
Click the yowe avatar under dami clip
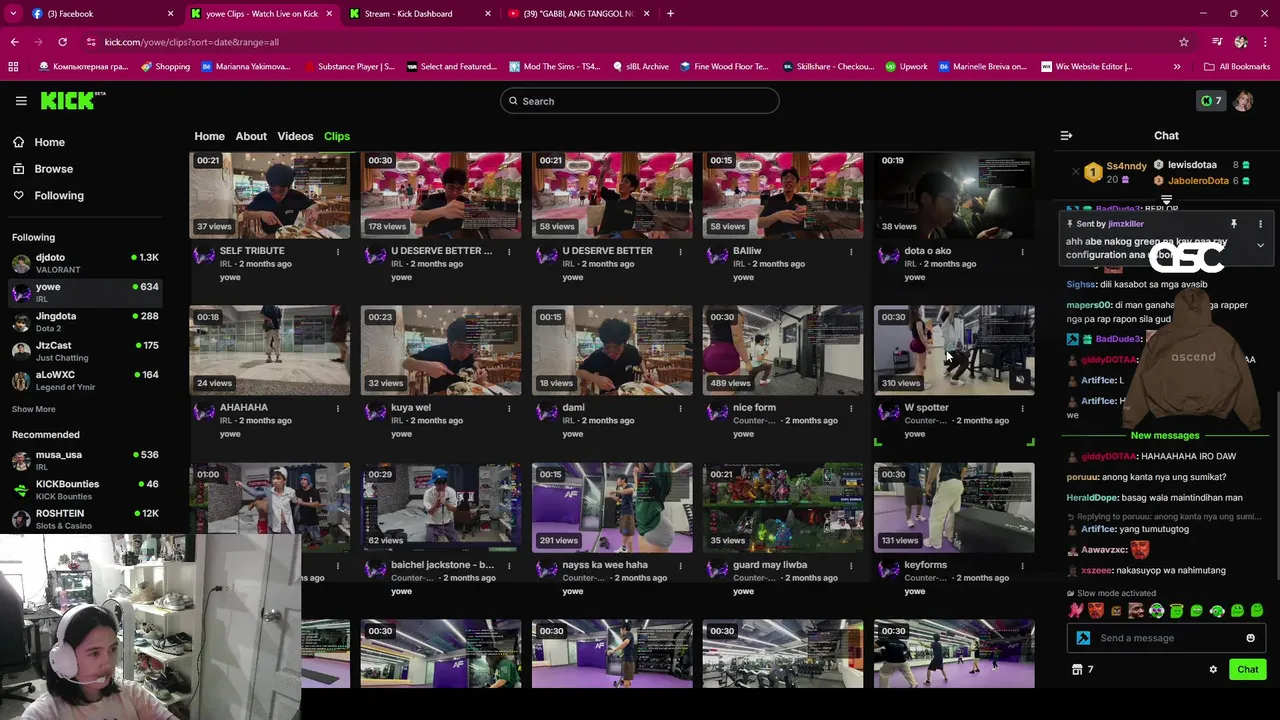[x=546, y=413]
